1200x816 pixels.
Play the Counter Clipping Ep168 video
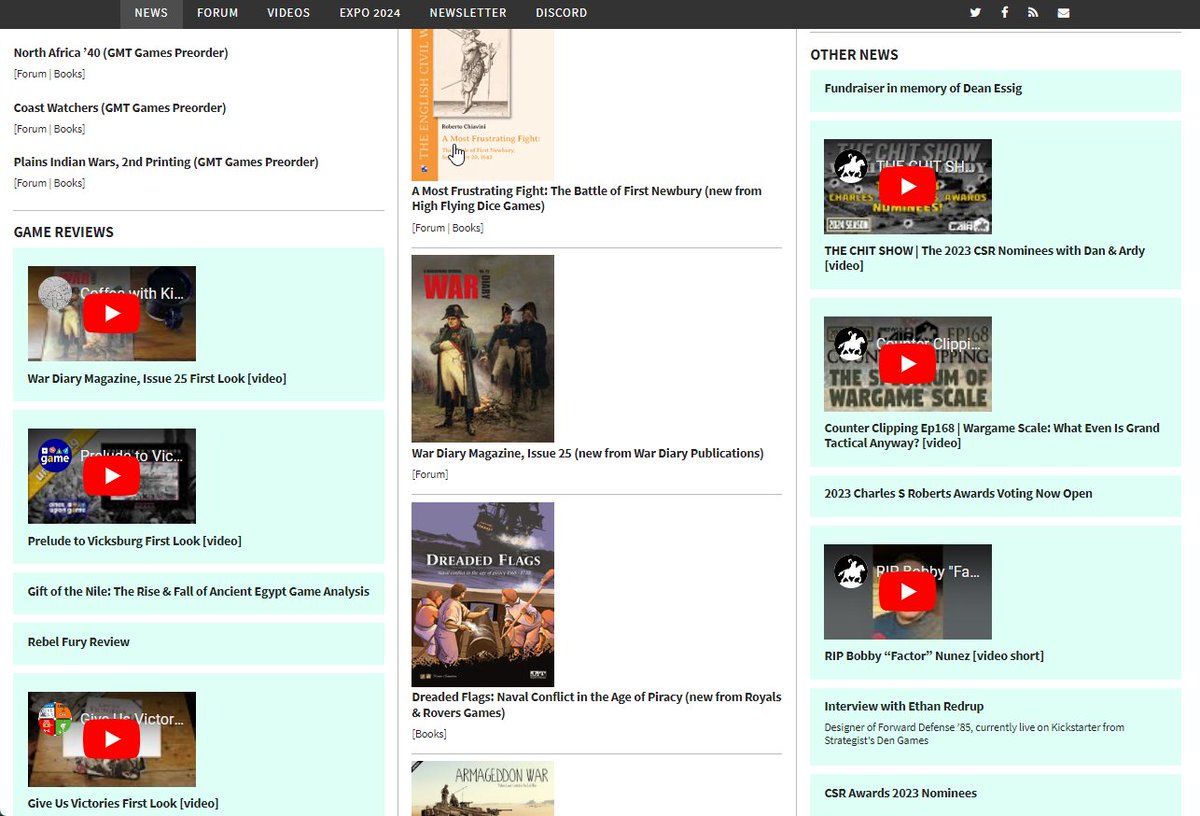point(907,363)
